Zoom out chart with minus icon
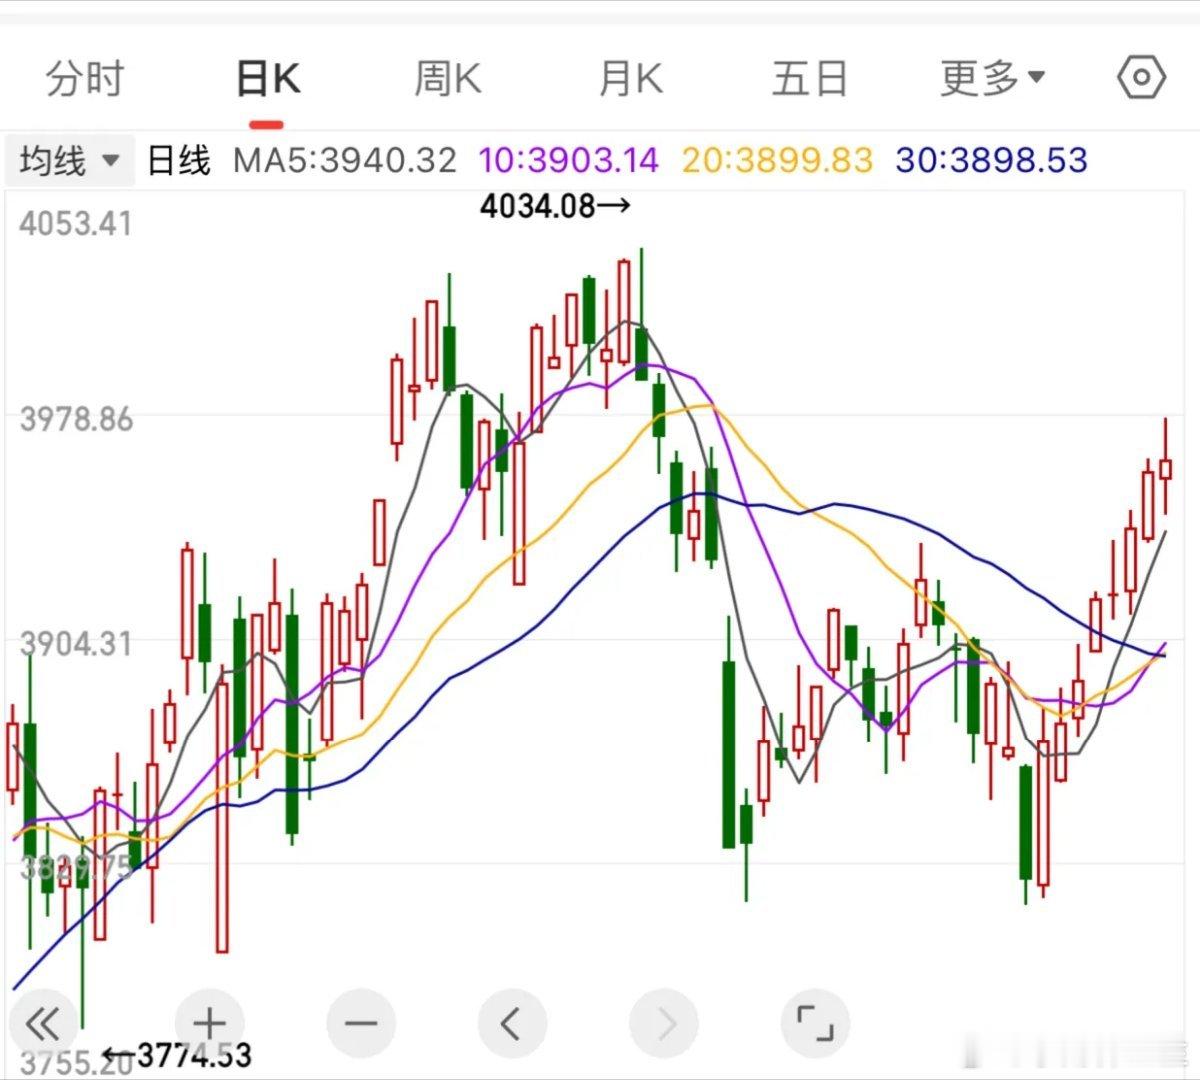The height and width of the screenshot is (1080, 1200). tap(360, 1024)
